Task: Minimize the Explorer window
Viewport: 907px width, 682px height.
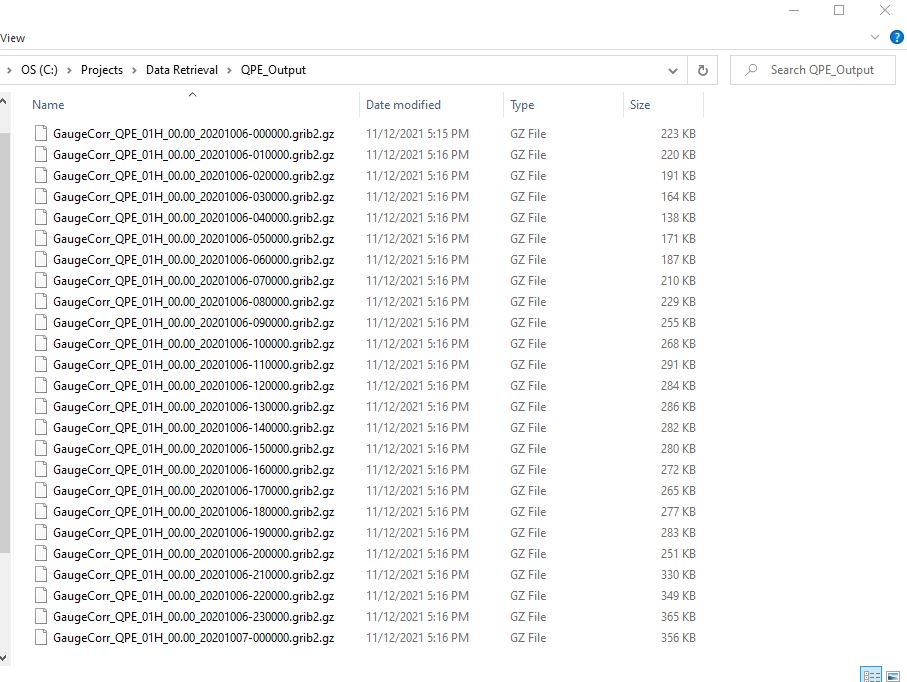Action: click(794, 10)
